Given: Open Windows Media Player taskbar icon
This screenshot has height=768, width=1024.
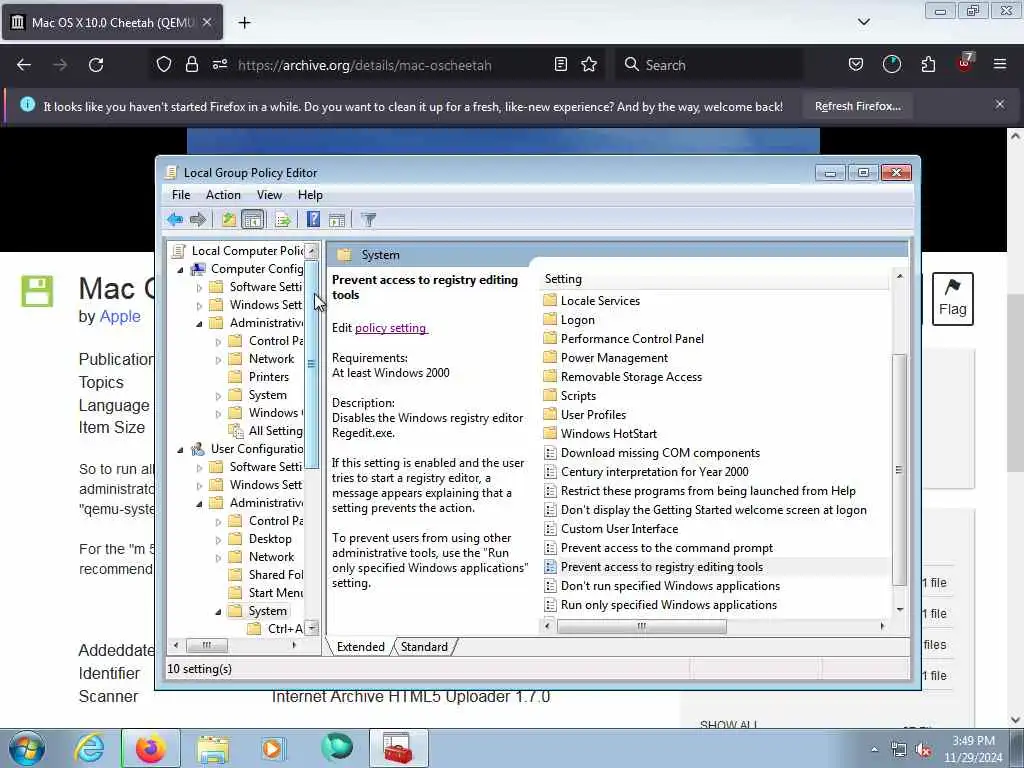Looking at the screenshot, I should coord(273,748).
